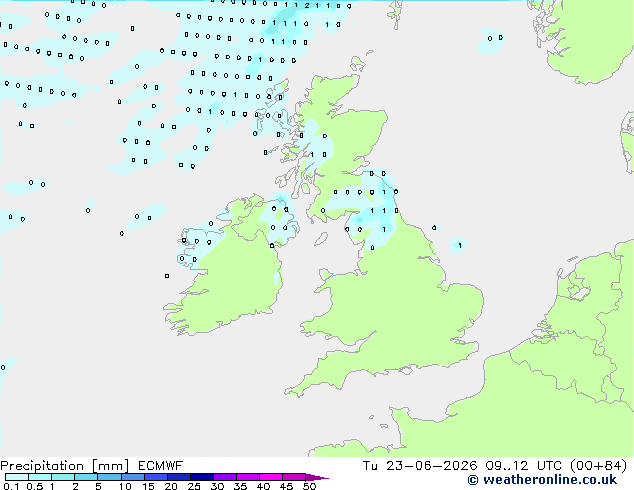Click the 'Precipitation [mm]' title text
Viewport: 634px width, 490px height.
tap(65, 466)
